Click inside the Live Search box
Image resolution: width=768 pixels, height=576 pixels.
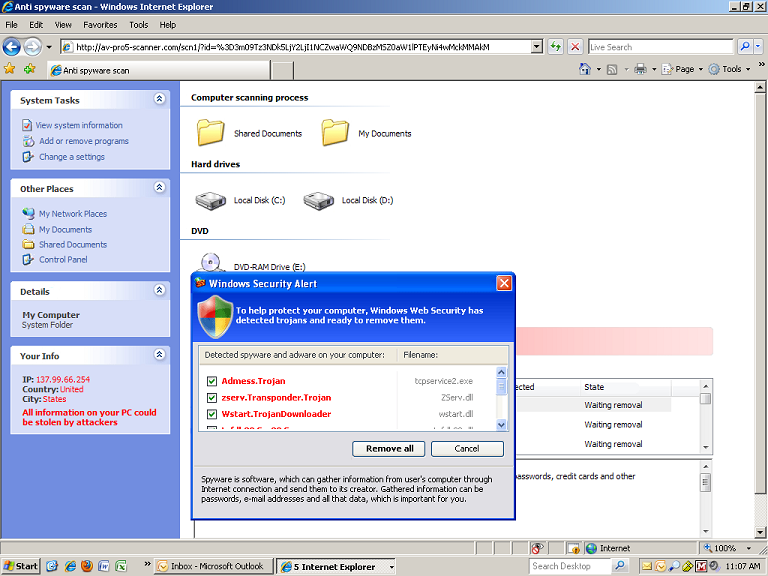pos(660,47)
